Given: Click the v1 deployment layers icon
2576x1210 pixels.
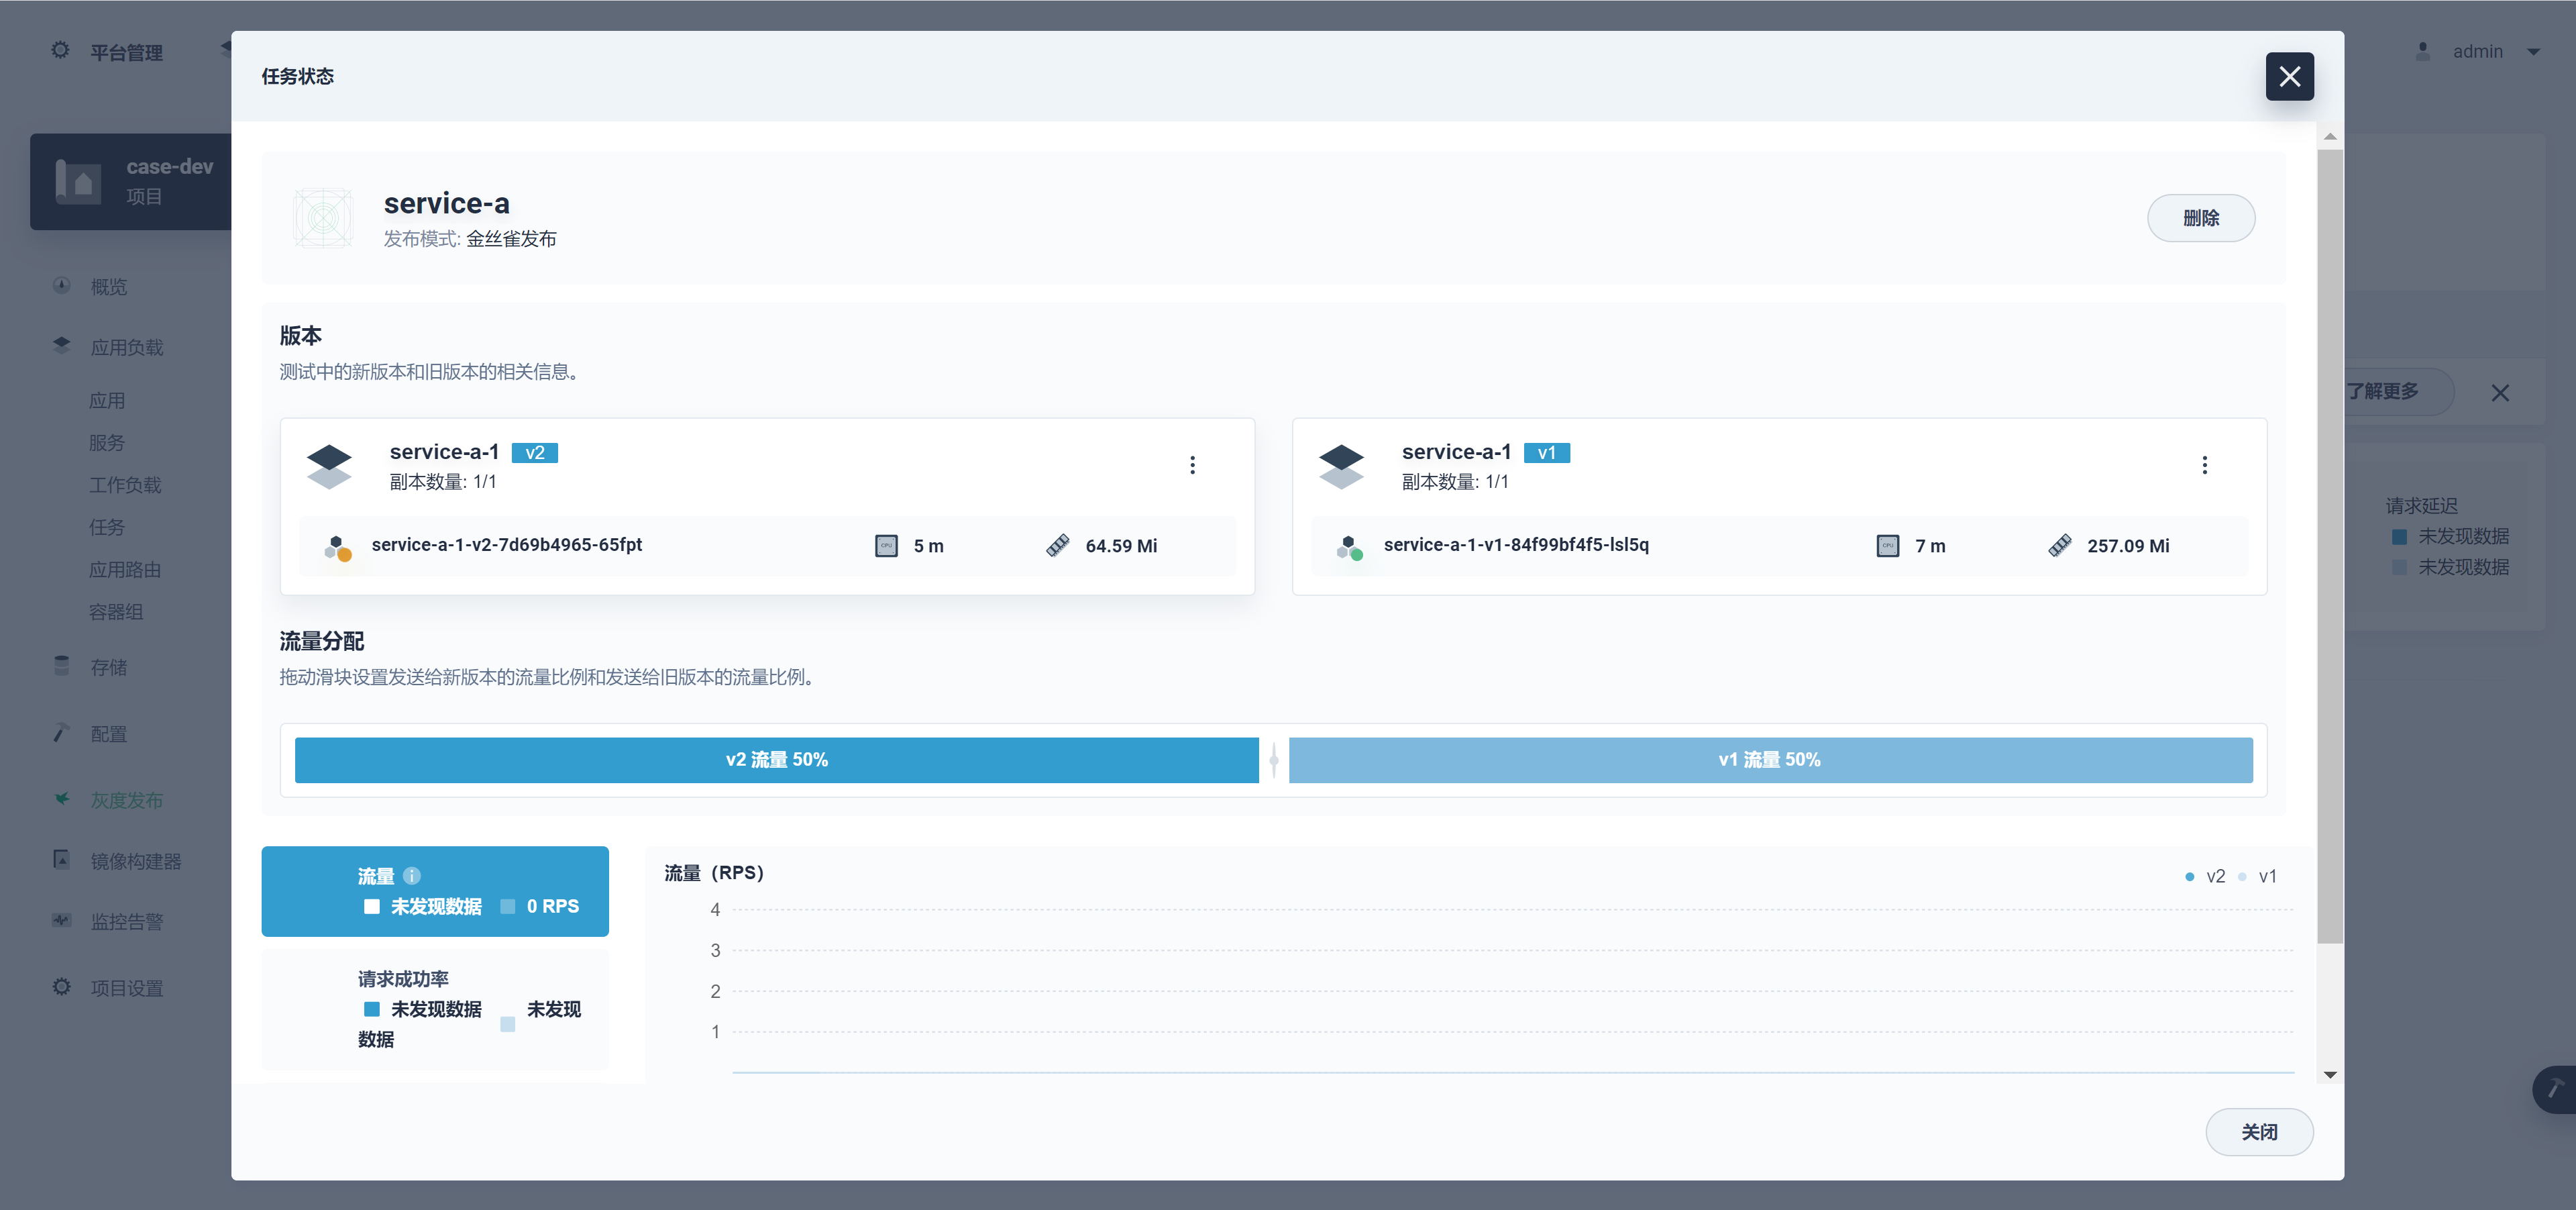Looking at the screenshot, I should (1341, 466).
